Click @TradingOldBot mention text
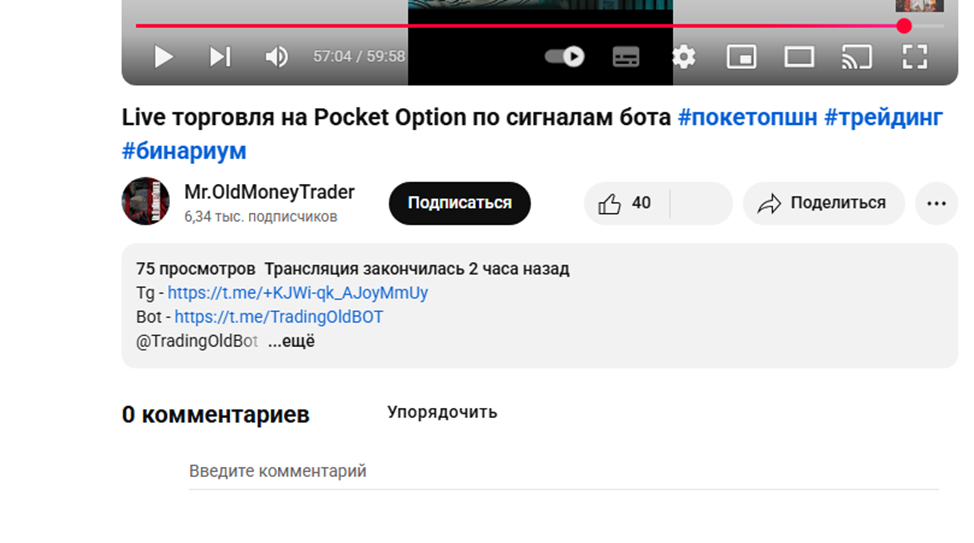The width and height of the screenshot is (974, 543). coord(196,341)
